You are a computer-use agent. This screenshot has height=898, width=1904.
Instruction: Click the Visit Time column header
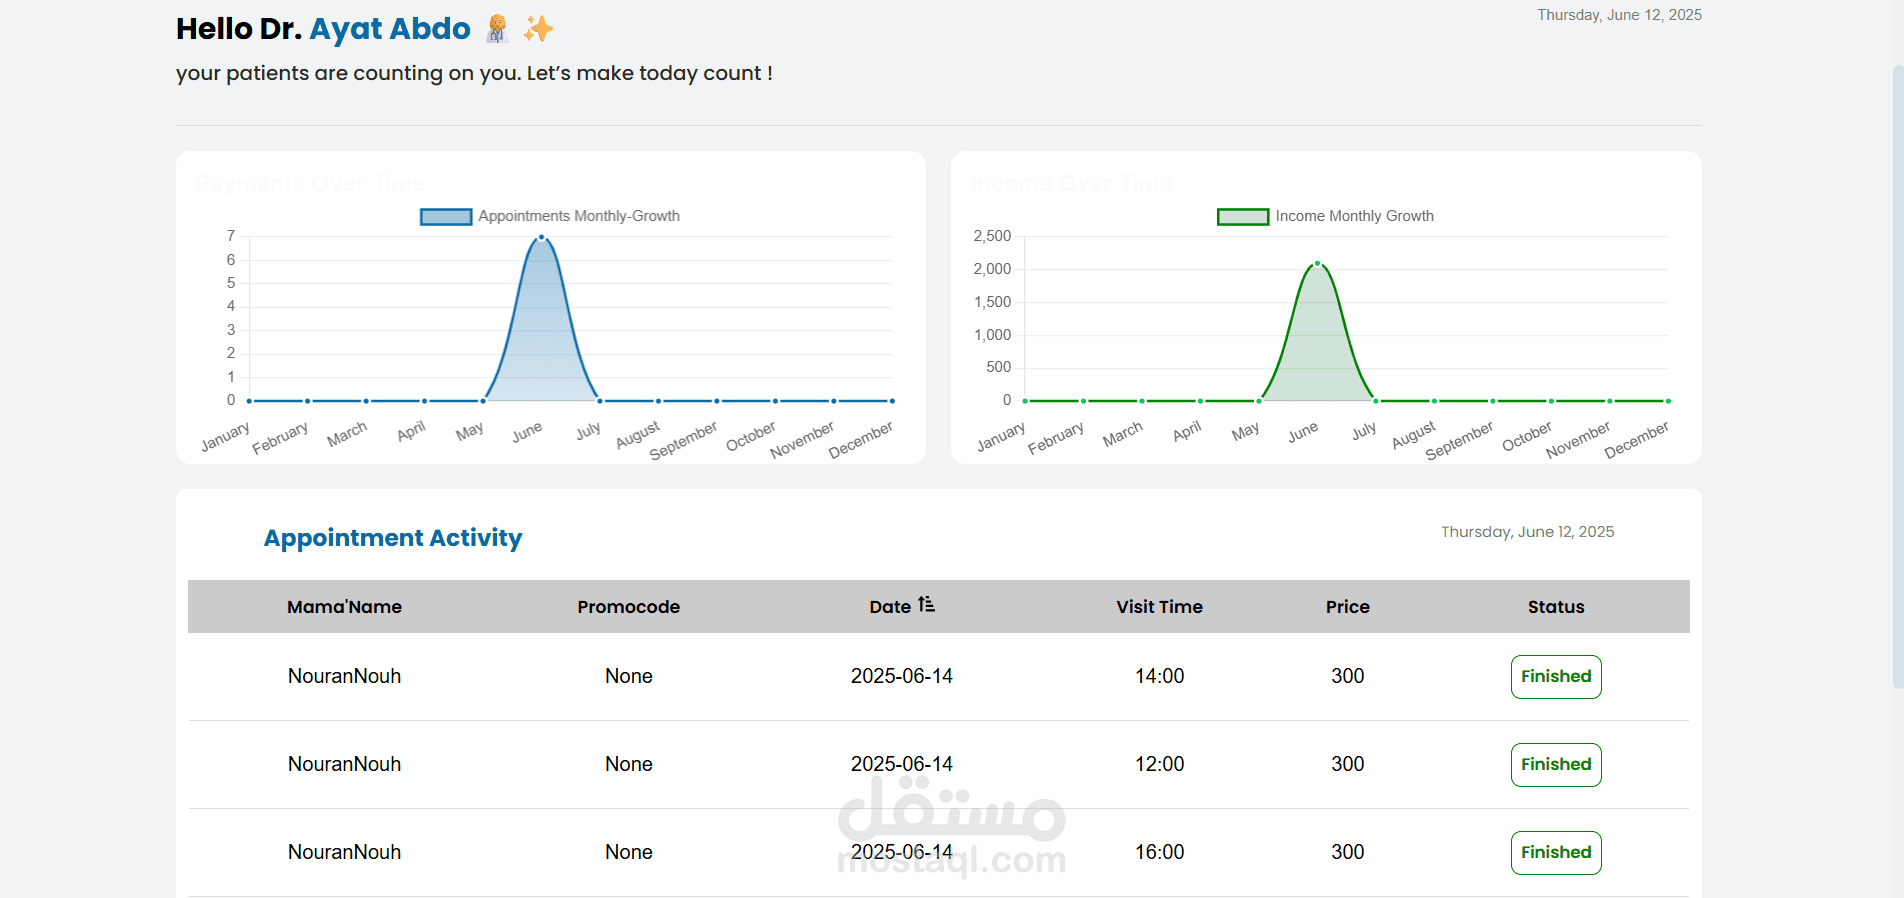click(1159, 607)
